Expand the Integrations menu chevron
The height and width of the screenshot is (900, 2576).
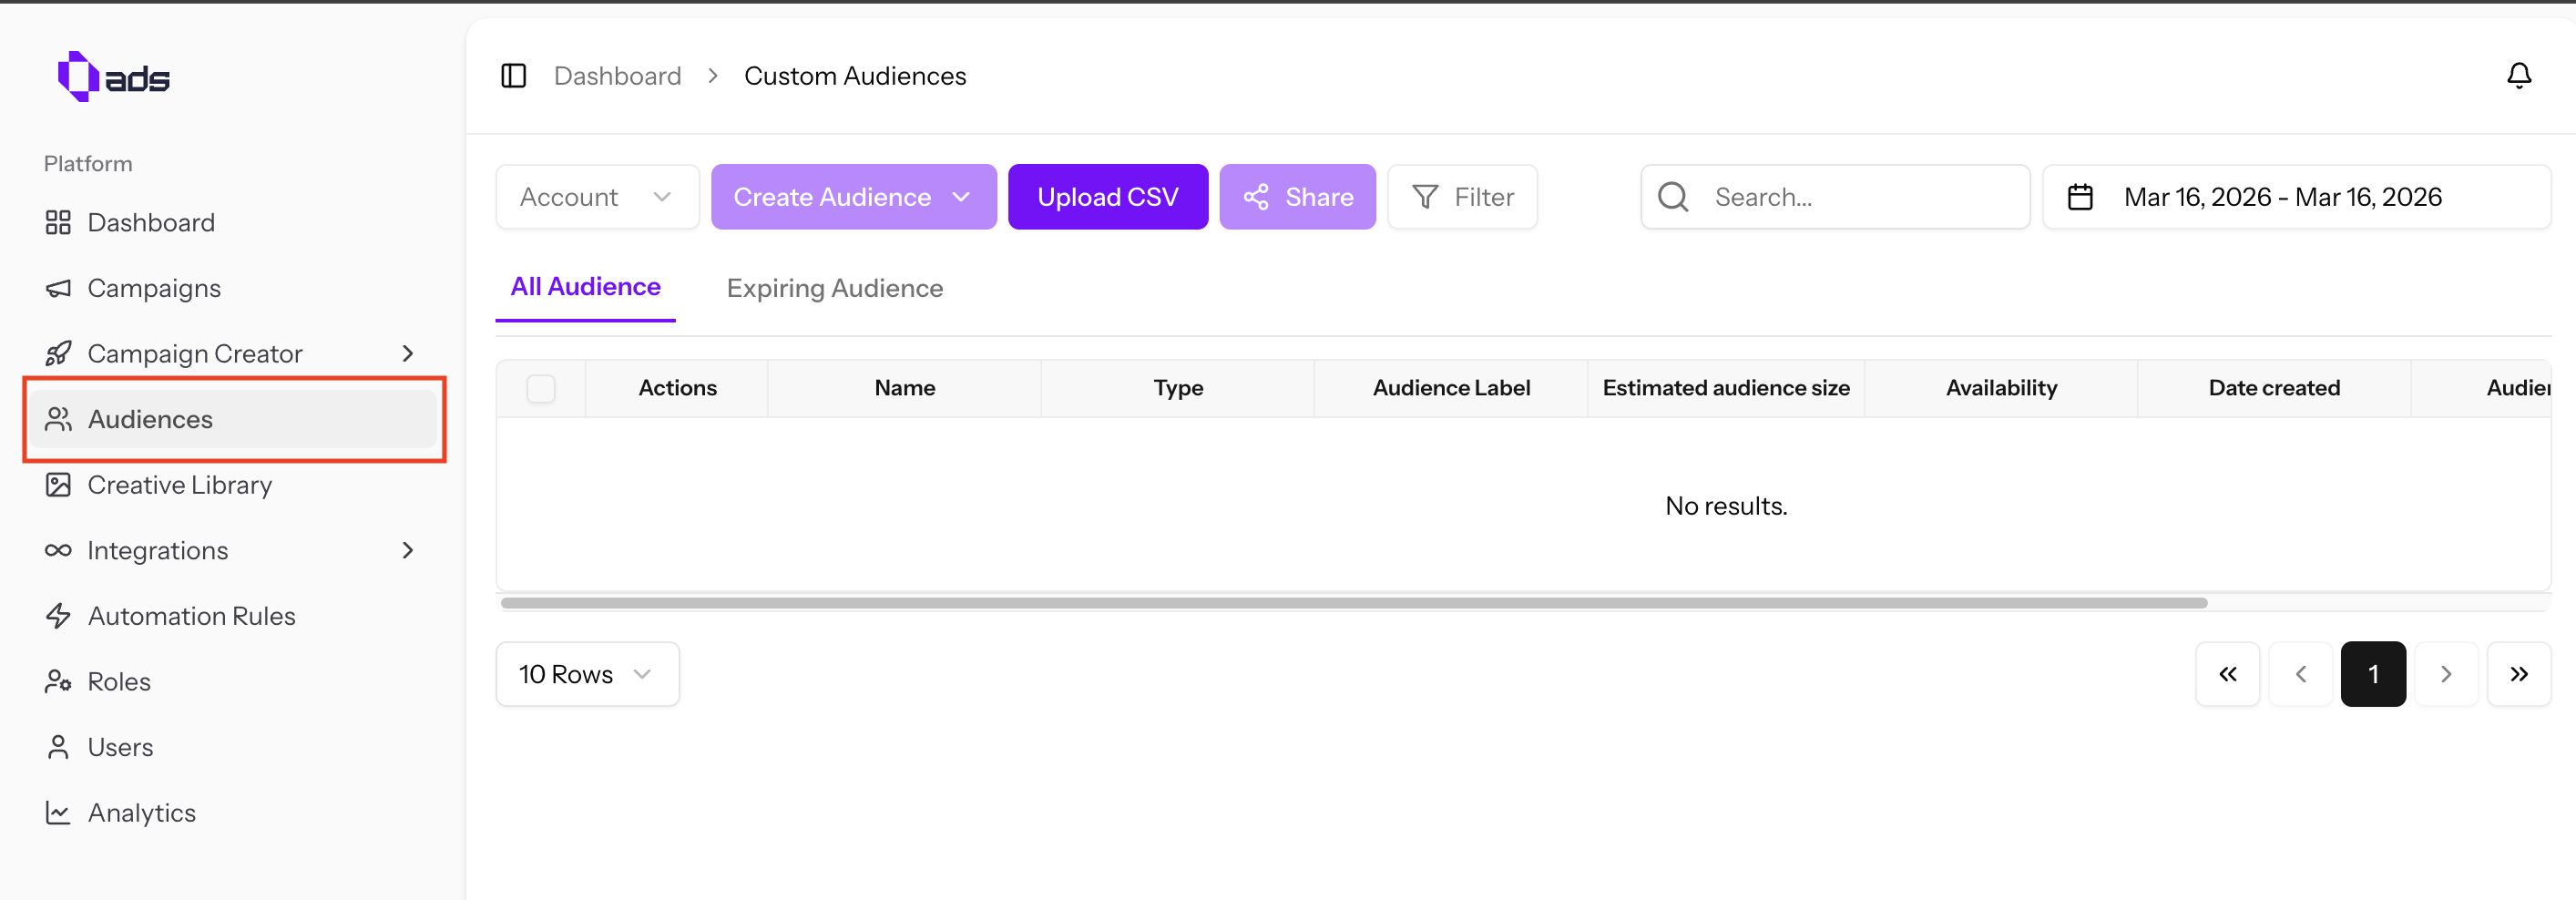tap(407, 550)
